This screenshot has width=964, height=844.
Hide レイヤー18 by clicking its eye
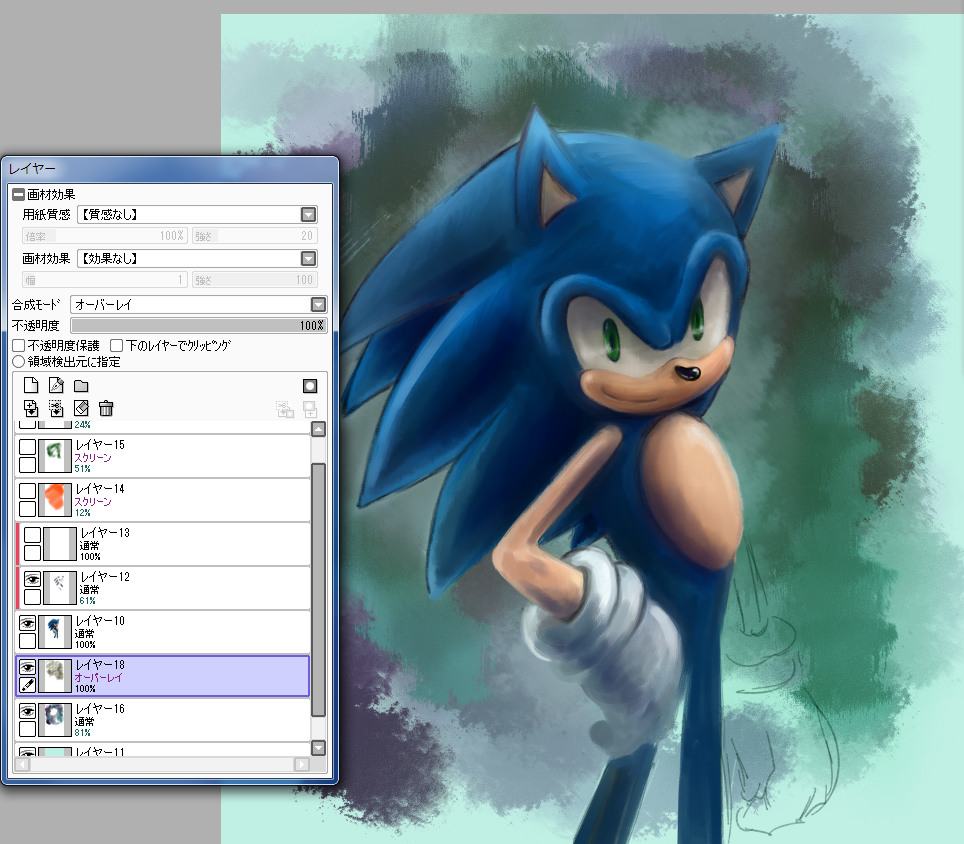[27, 667]
